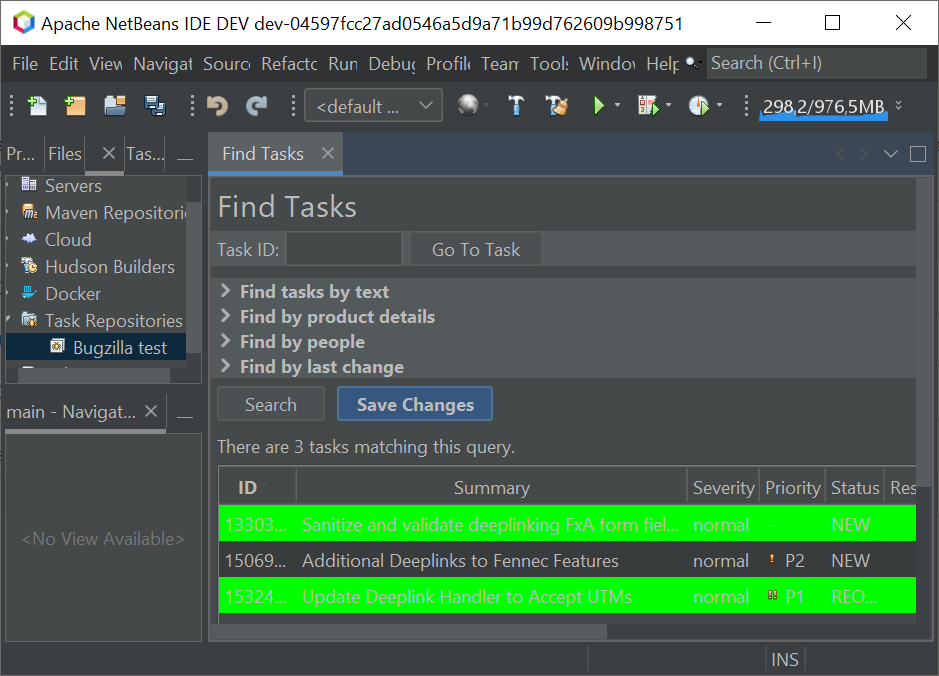Image resolution: width=939 pixels, height=676 pixels.
Task: Go to next editor tab arrow
Action: [864, 154]
